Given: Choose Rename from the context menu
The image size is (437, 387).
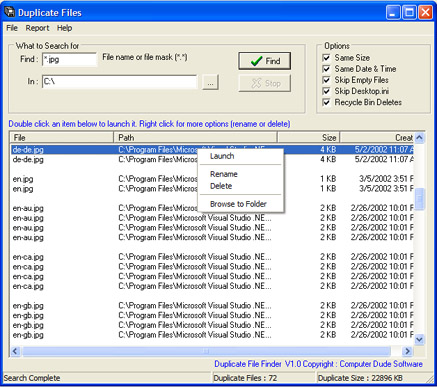Looking at the screenshot, I should click(x=241, y=174).
